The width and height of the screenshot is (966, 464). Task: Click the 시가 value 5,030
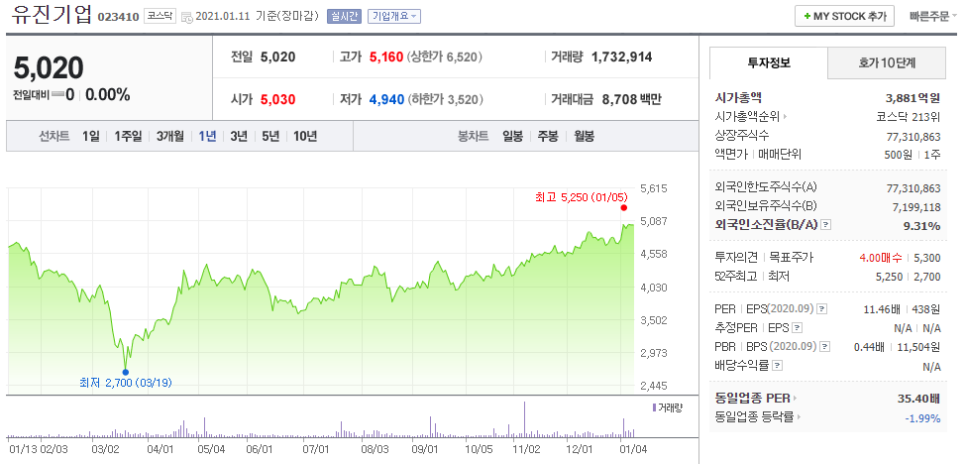[x=278, y=99]
